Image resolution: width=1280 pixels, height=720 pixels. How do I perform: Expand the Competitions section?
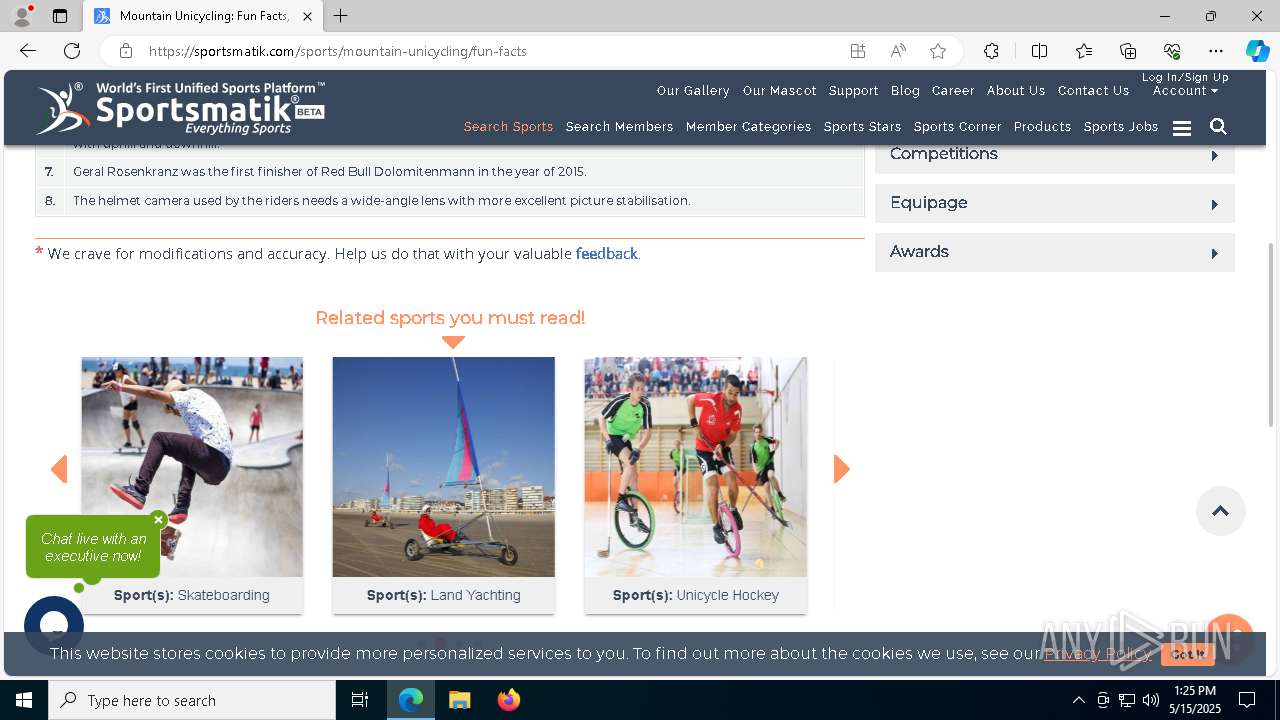pyautogui.click(x=1055, y=155)
